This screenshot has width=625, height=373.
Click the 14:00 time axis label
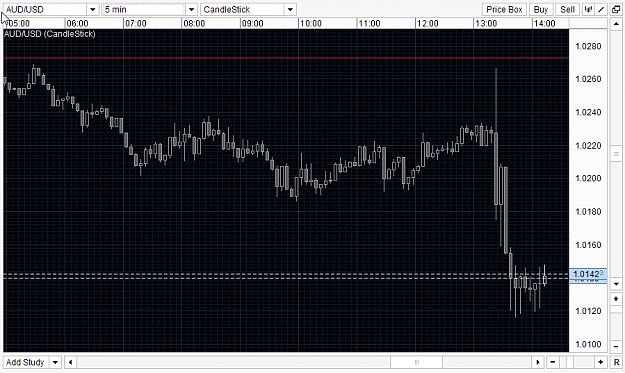click(544, 24)
